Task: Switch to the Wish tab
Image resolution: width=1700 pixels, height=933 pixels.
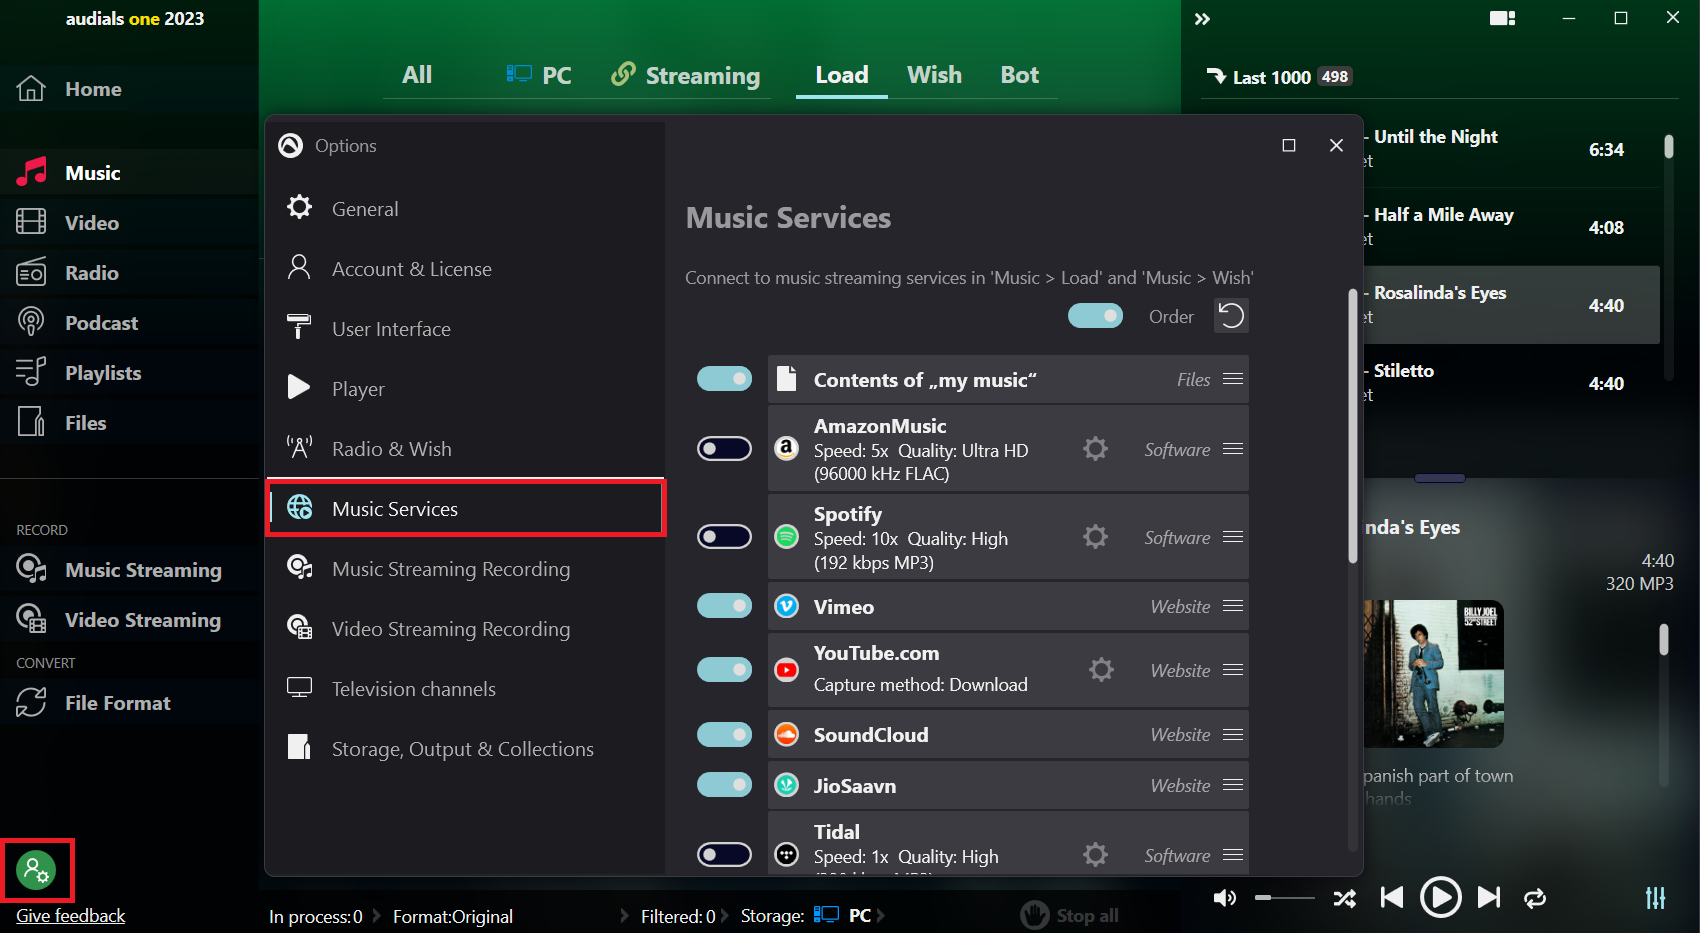Action: 934,75
